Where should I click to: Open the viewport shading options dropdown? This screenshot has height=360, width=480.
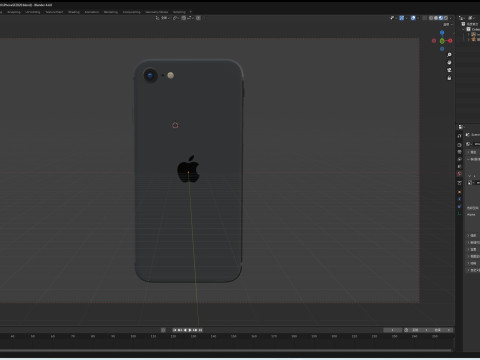click(451, 18)
